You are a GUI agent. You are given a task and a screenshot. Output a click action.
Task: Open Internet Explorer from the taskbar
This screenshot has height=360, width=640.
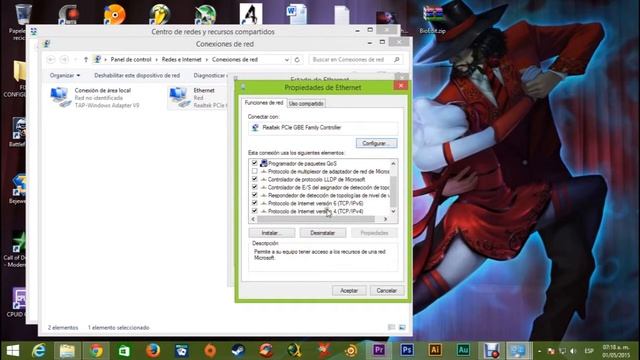point(39,351)
